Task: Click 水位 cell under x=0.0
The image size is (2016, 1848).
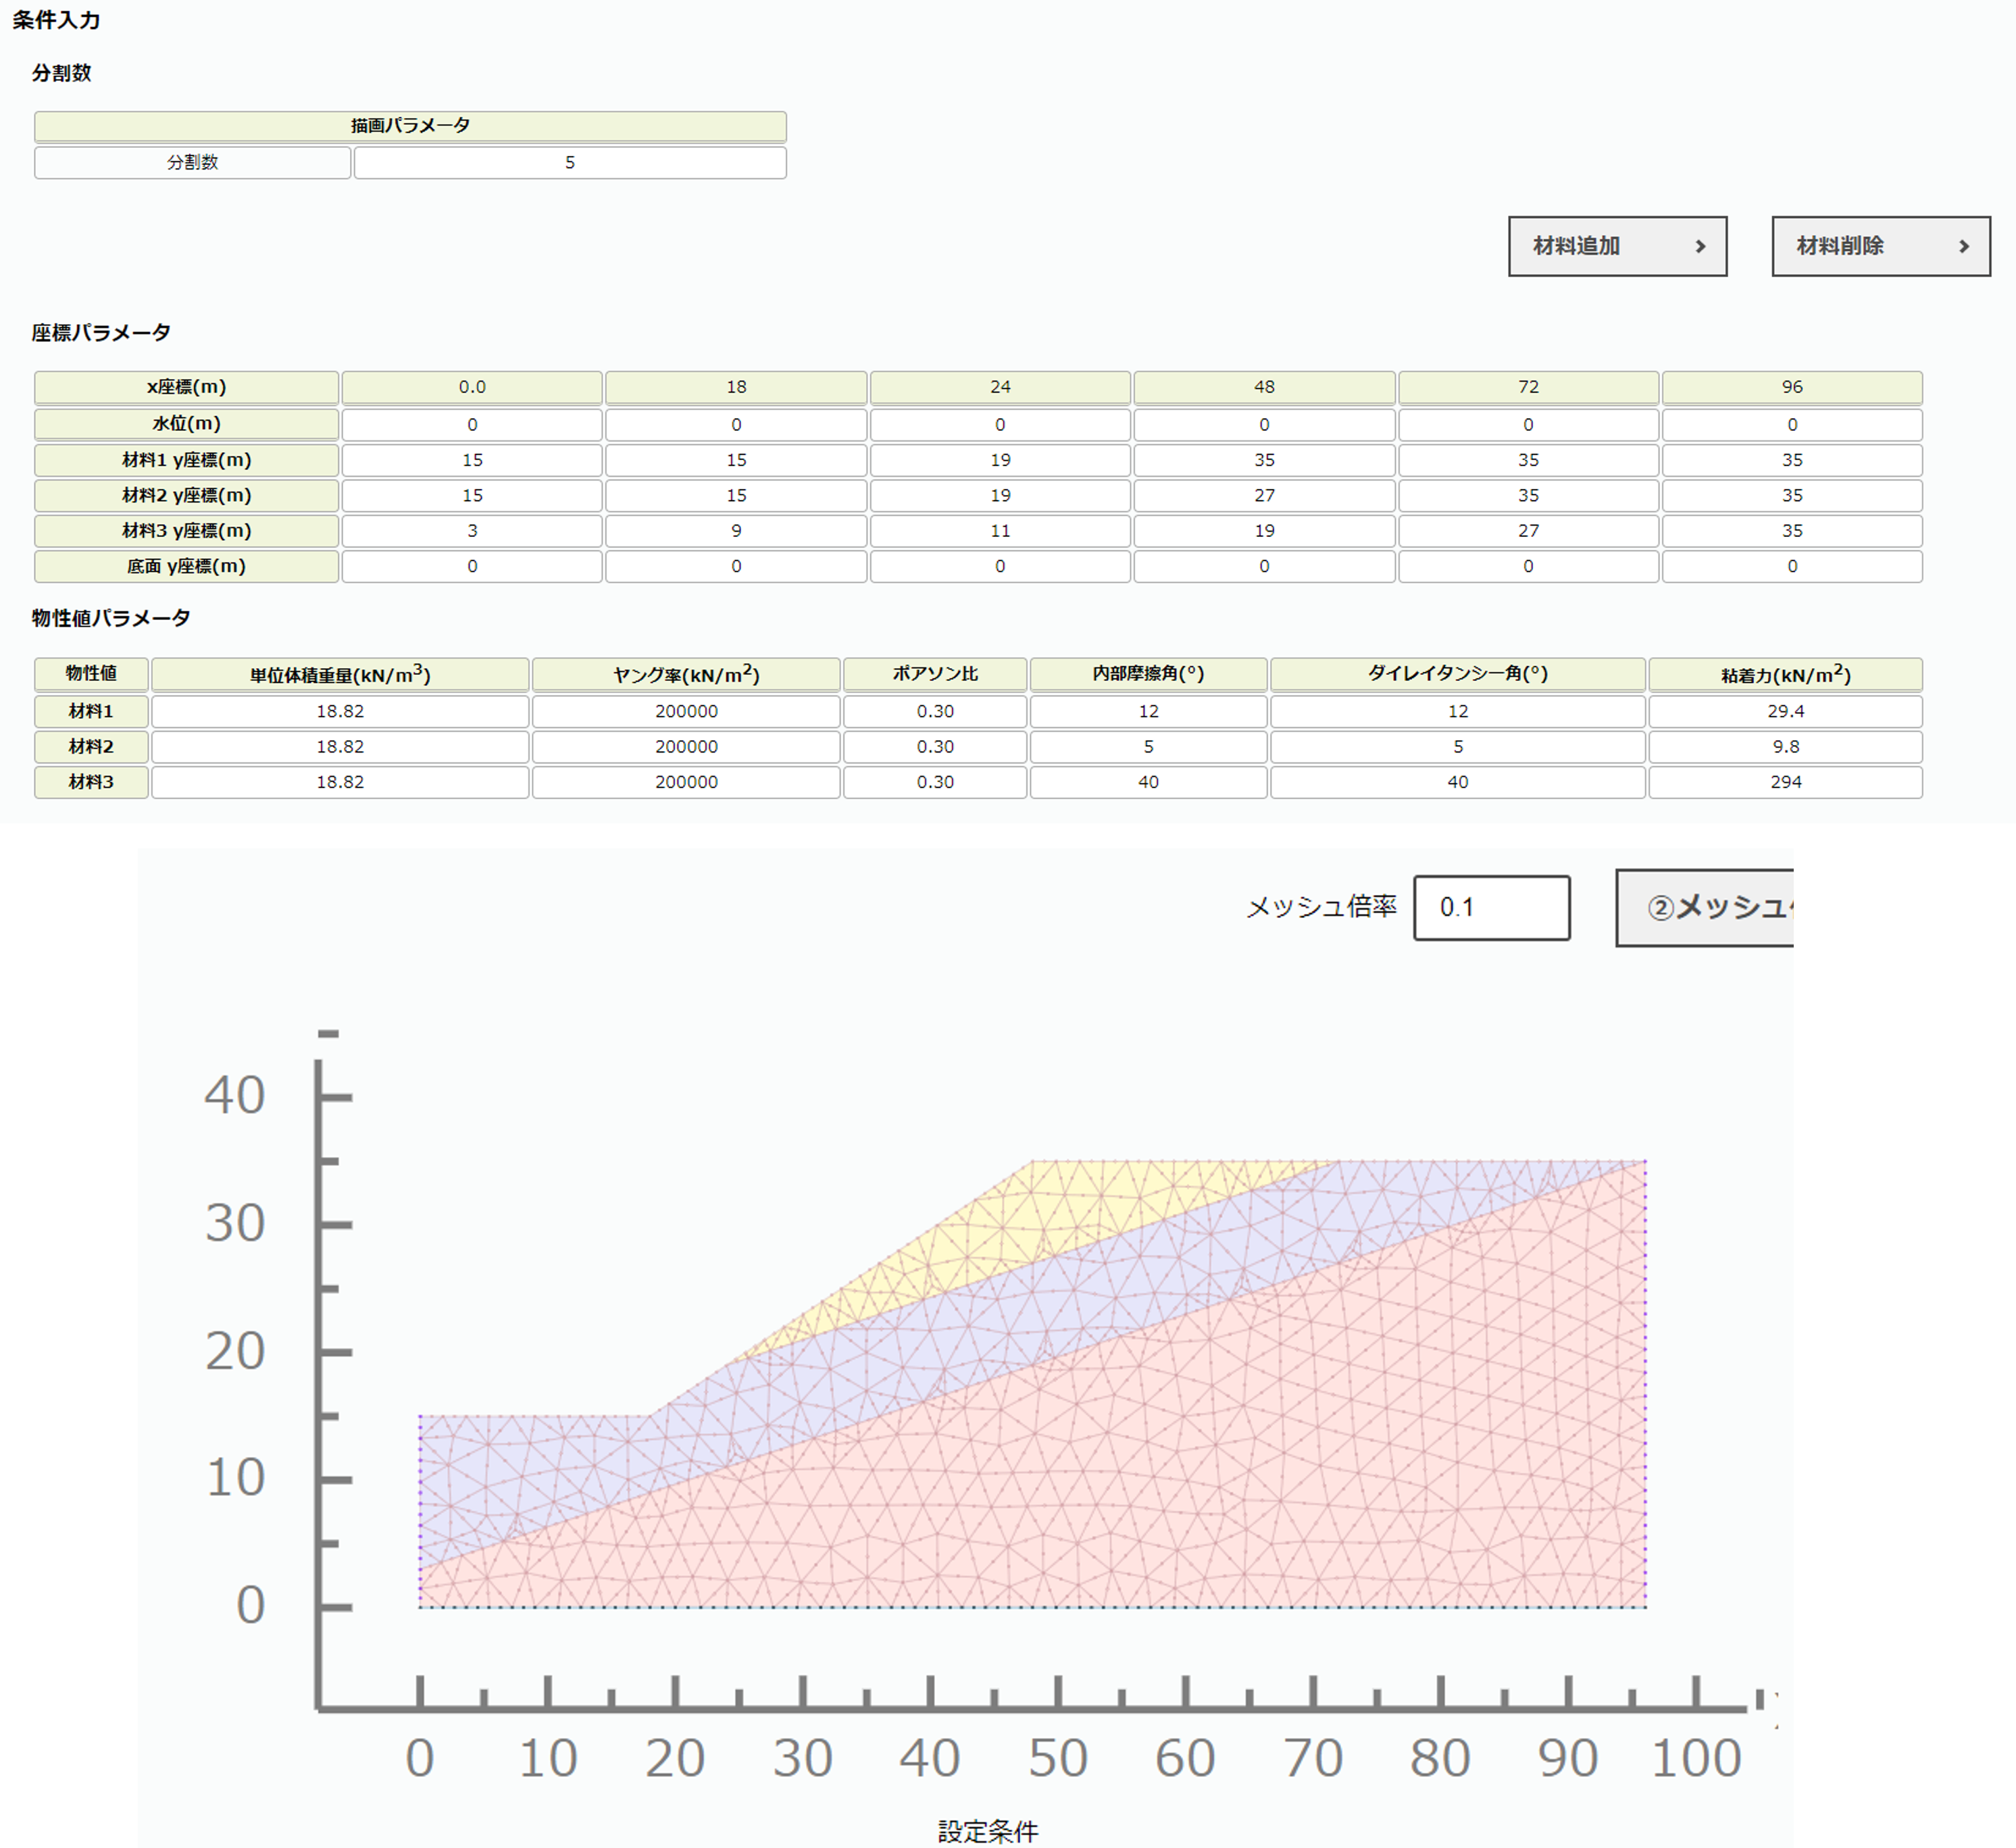Action: coord(472,425)
